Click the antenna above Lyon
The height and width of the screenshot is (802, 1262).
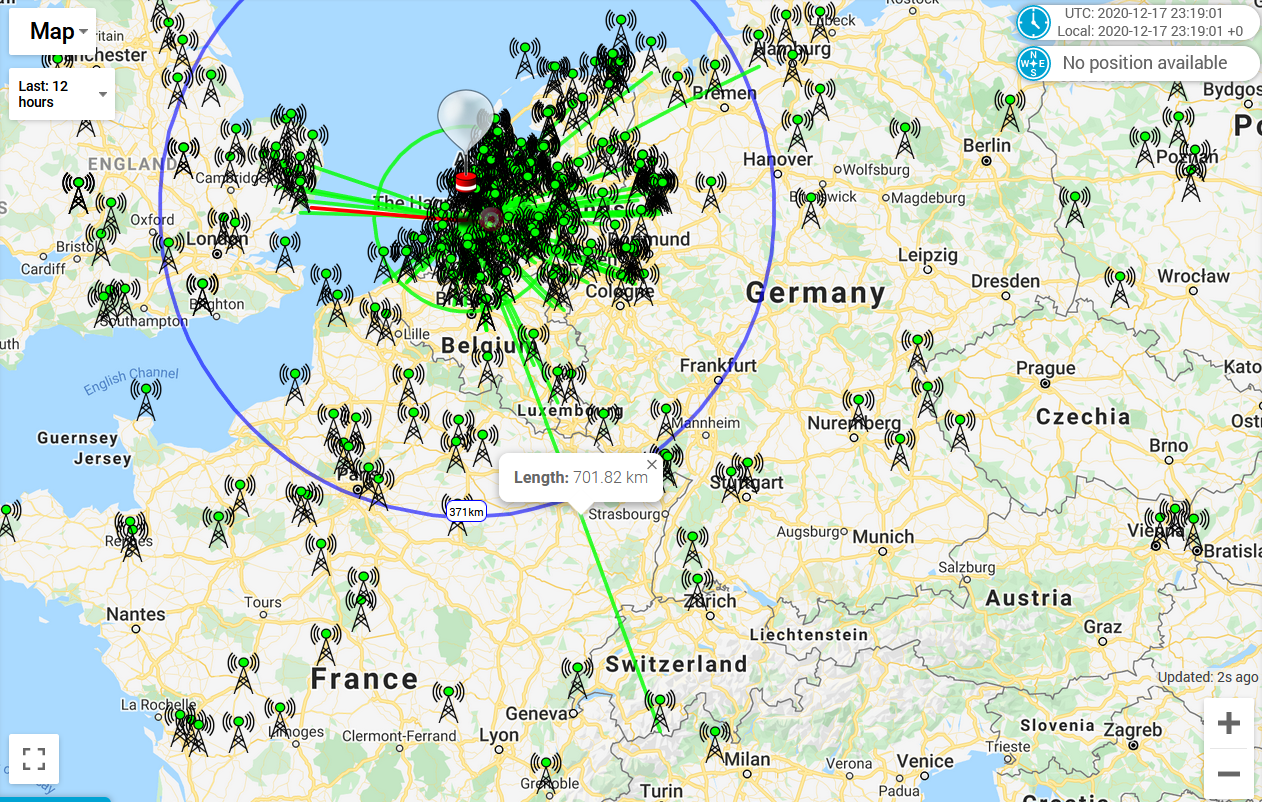click(449, 702)
